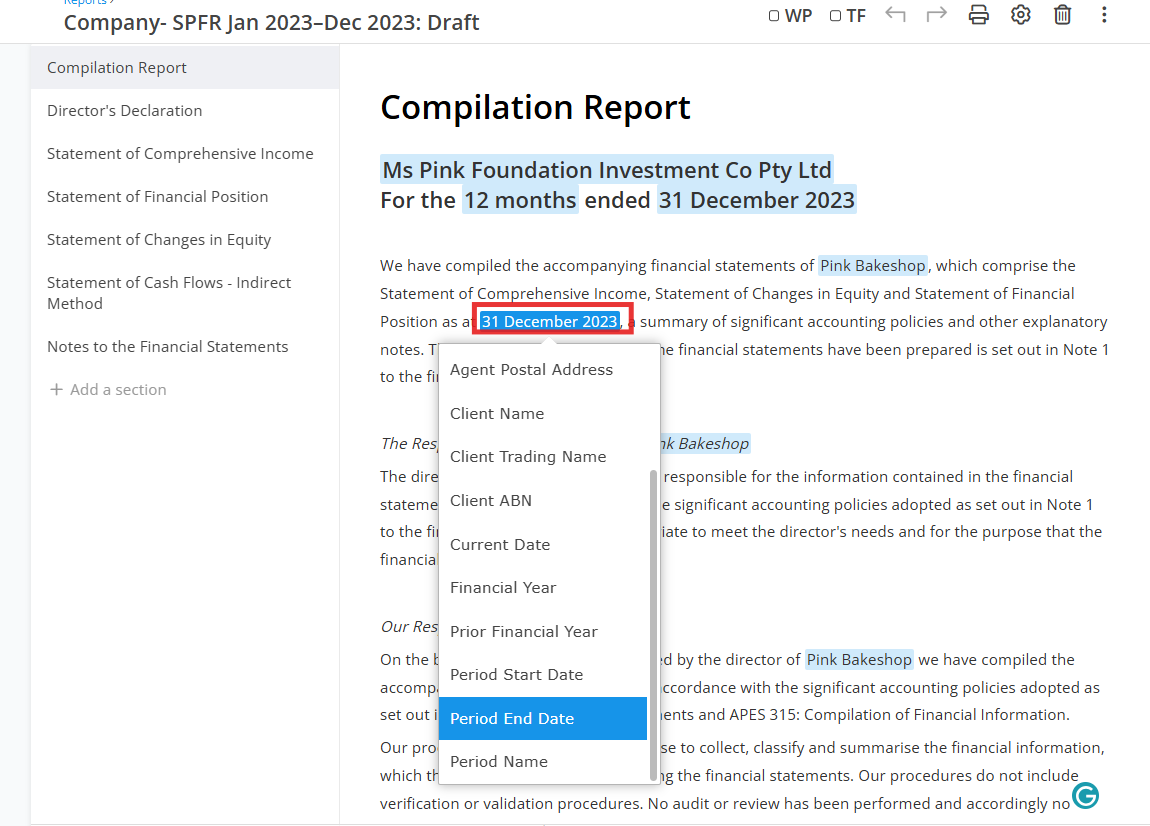This screenshot has height=826, width=1150.
Task: Select Agent Postal Address from the dropdown
Action: coord(543,370)
